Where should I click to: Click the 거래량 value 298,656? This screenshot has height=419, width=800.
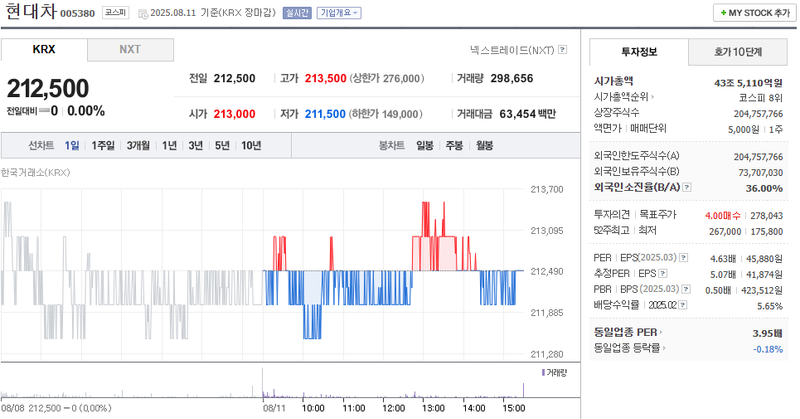tap(512, 79)
